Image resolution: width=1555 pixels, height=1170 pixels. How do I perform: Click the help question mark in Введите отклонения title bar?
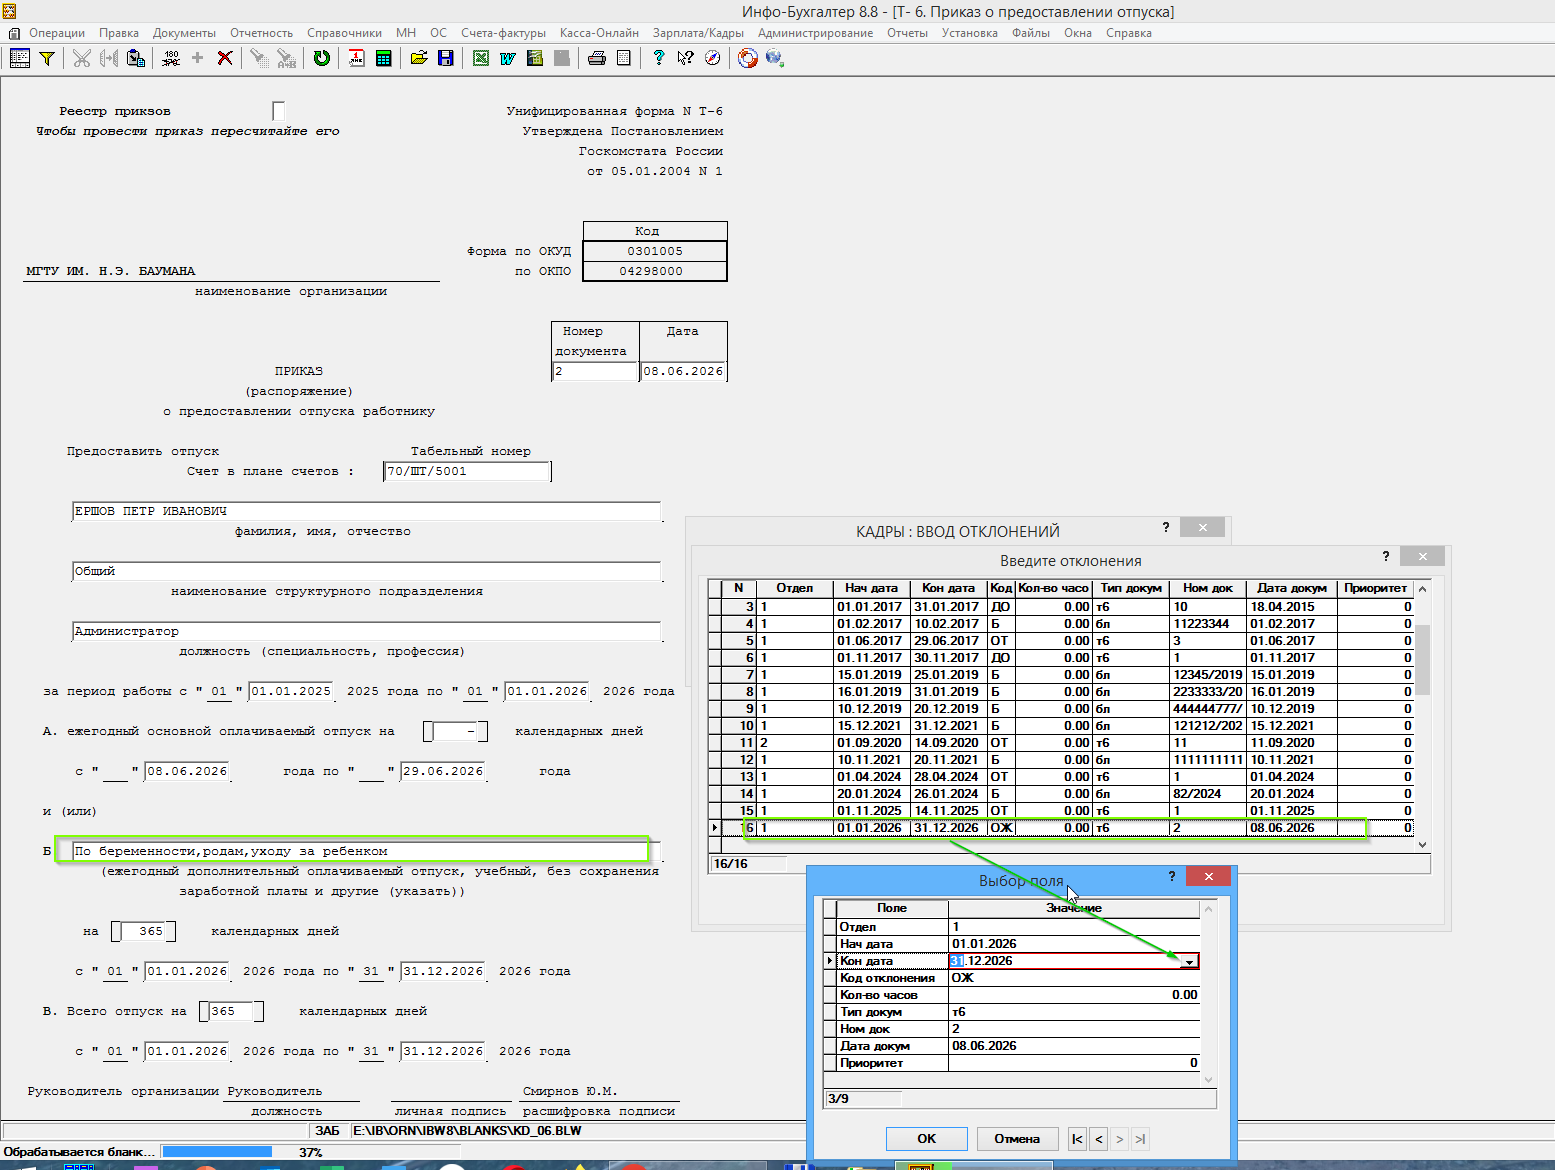1386,556
